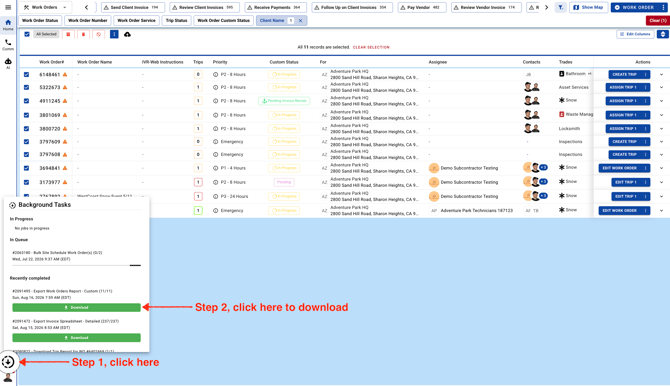
Task: Uncheck work order 4911245
Action: pos(26,101)
